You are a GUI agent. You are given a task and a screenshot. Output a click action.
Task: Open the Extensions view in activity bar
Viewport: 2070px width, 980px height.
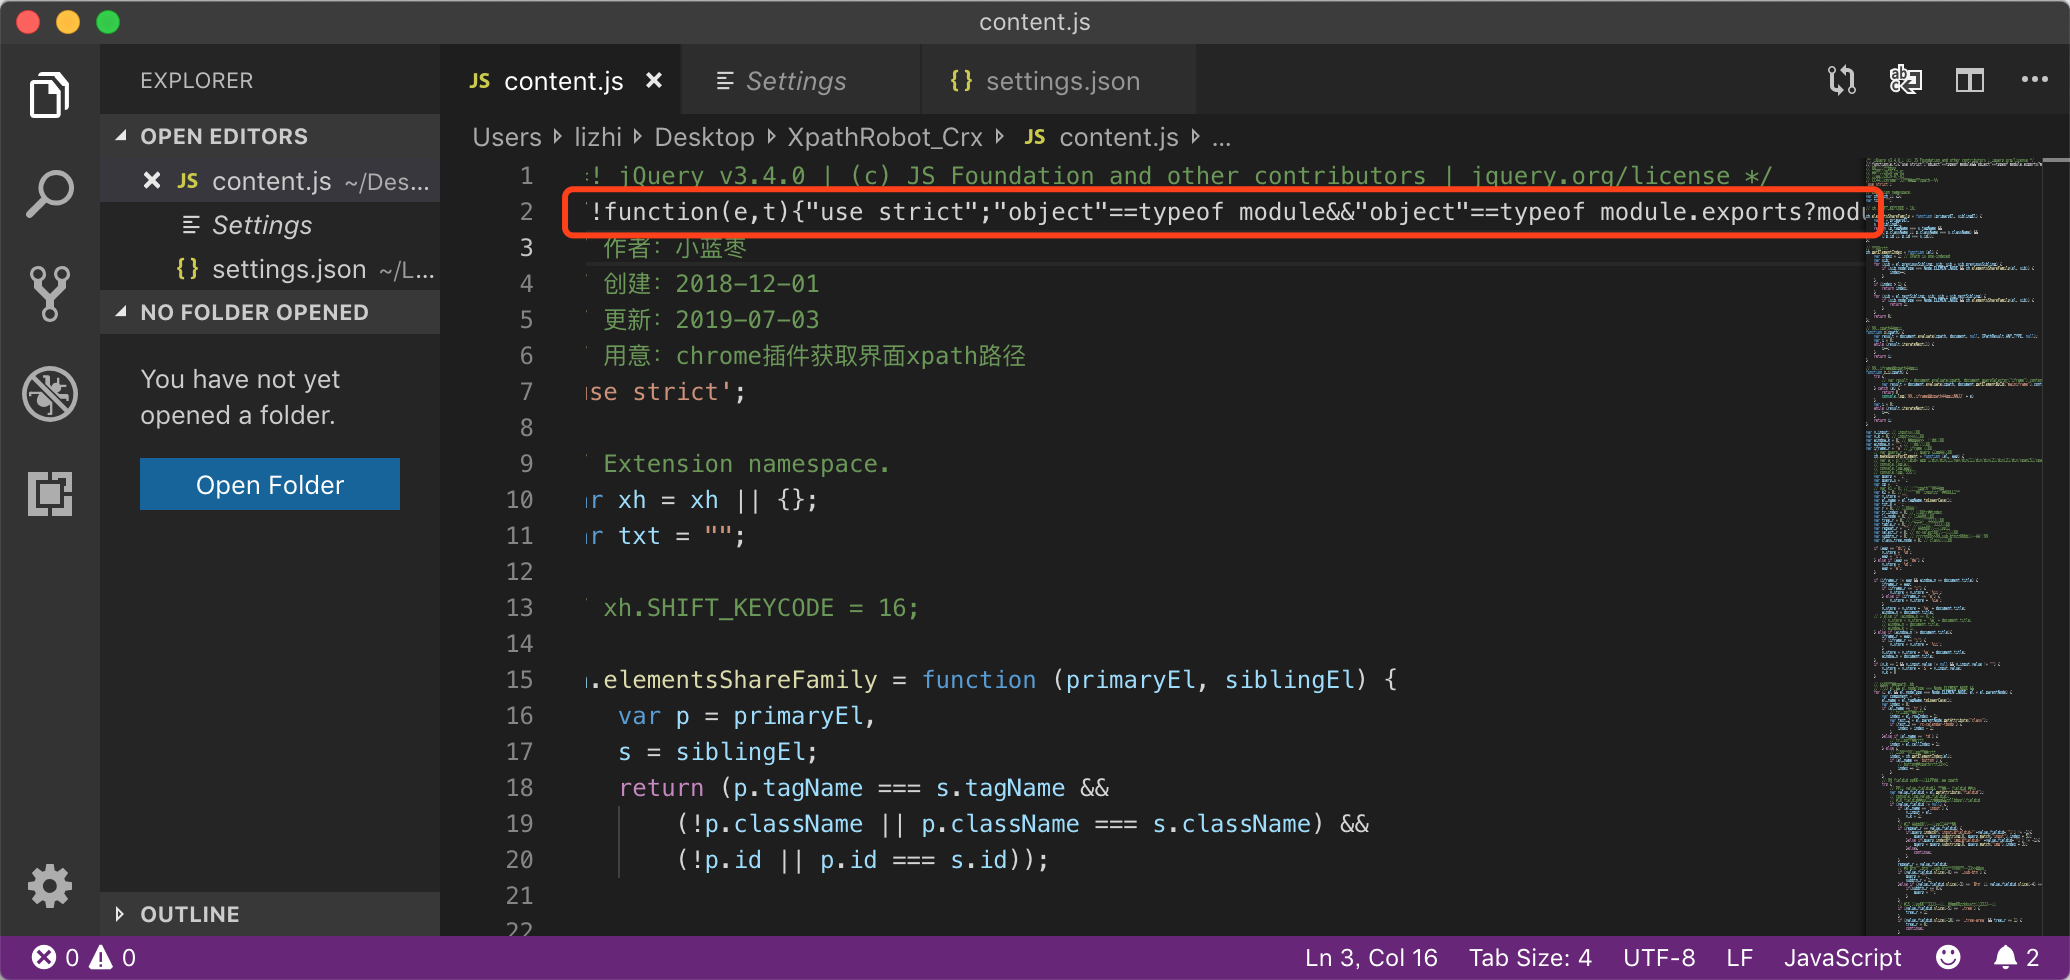49,493
